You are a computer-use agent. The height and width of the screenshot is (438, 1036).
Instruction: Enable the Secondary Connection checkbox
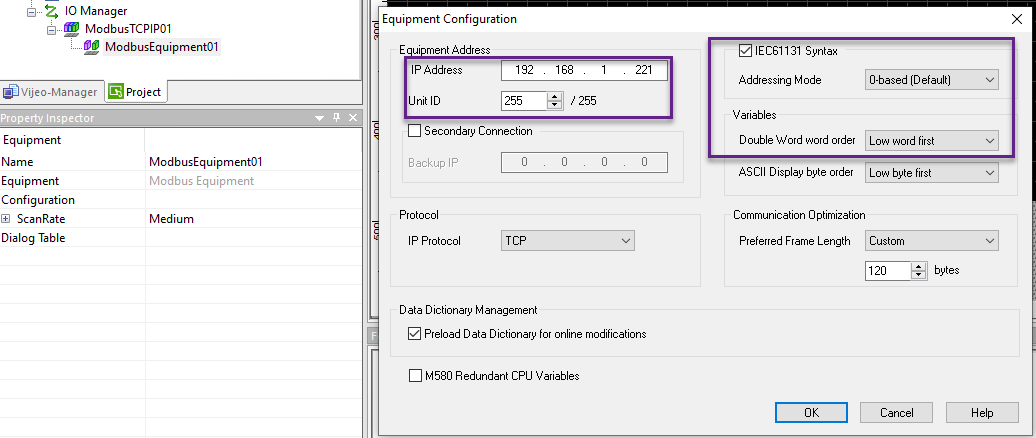pyautogui.click(x=415, y=131)
